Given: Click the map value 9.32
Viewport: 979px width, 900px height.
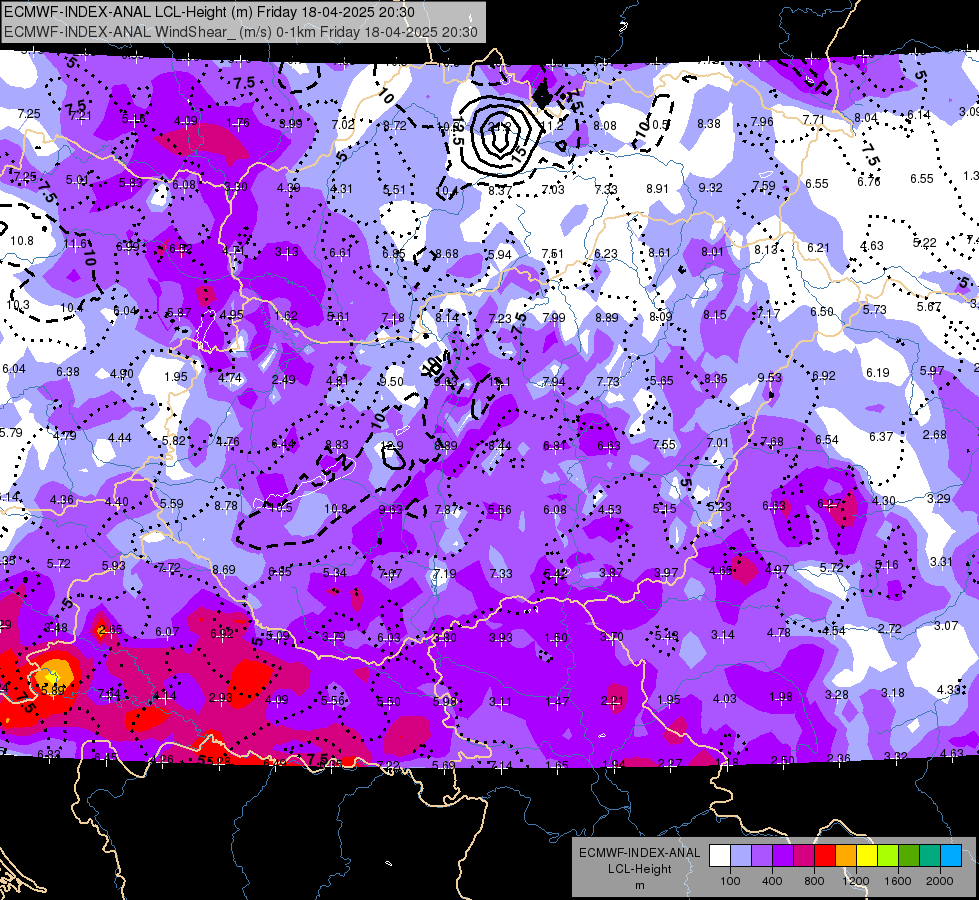Looking at the screenshot, I should point(711,187).
